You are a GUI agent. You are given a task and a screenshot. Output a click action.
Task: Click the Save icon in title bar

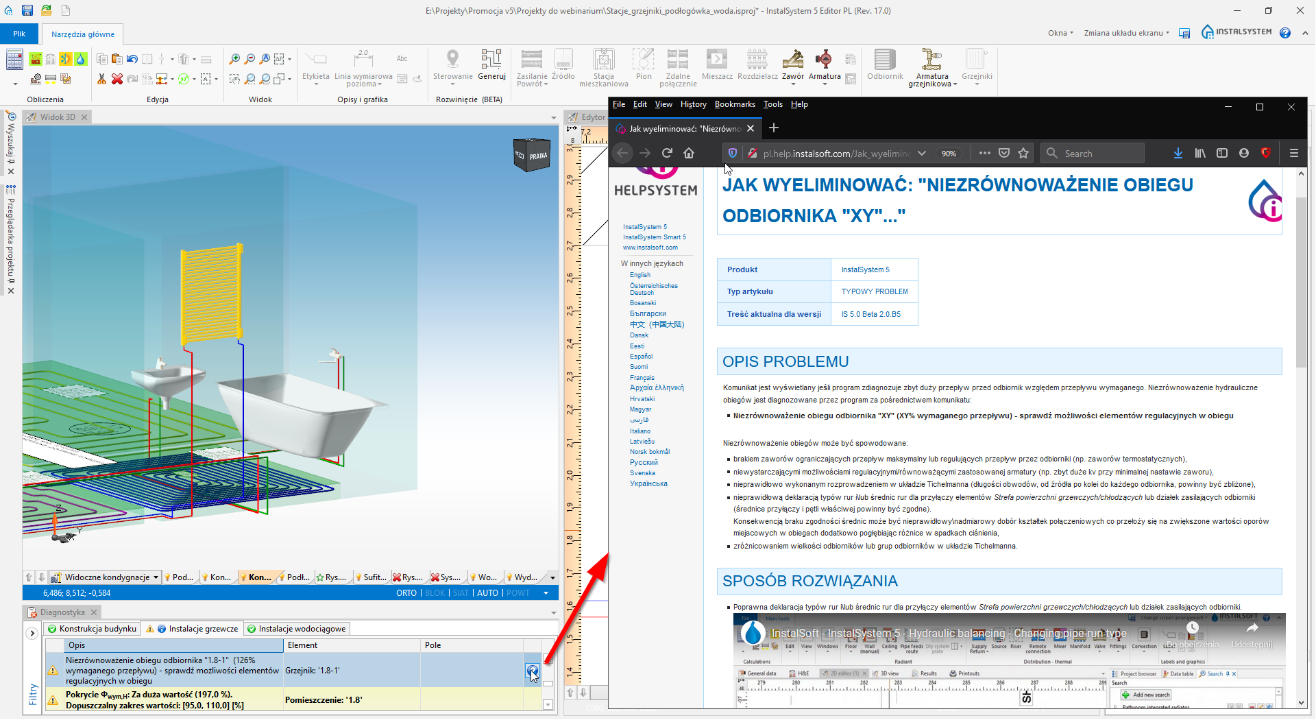(x=27, y=10)
